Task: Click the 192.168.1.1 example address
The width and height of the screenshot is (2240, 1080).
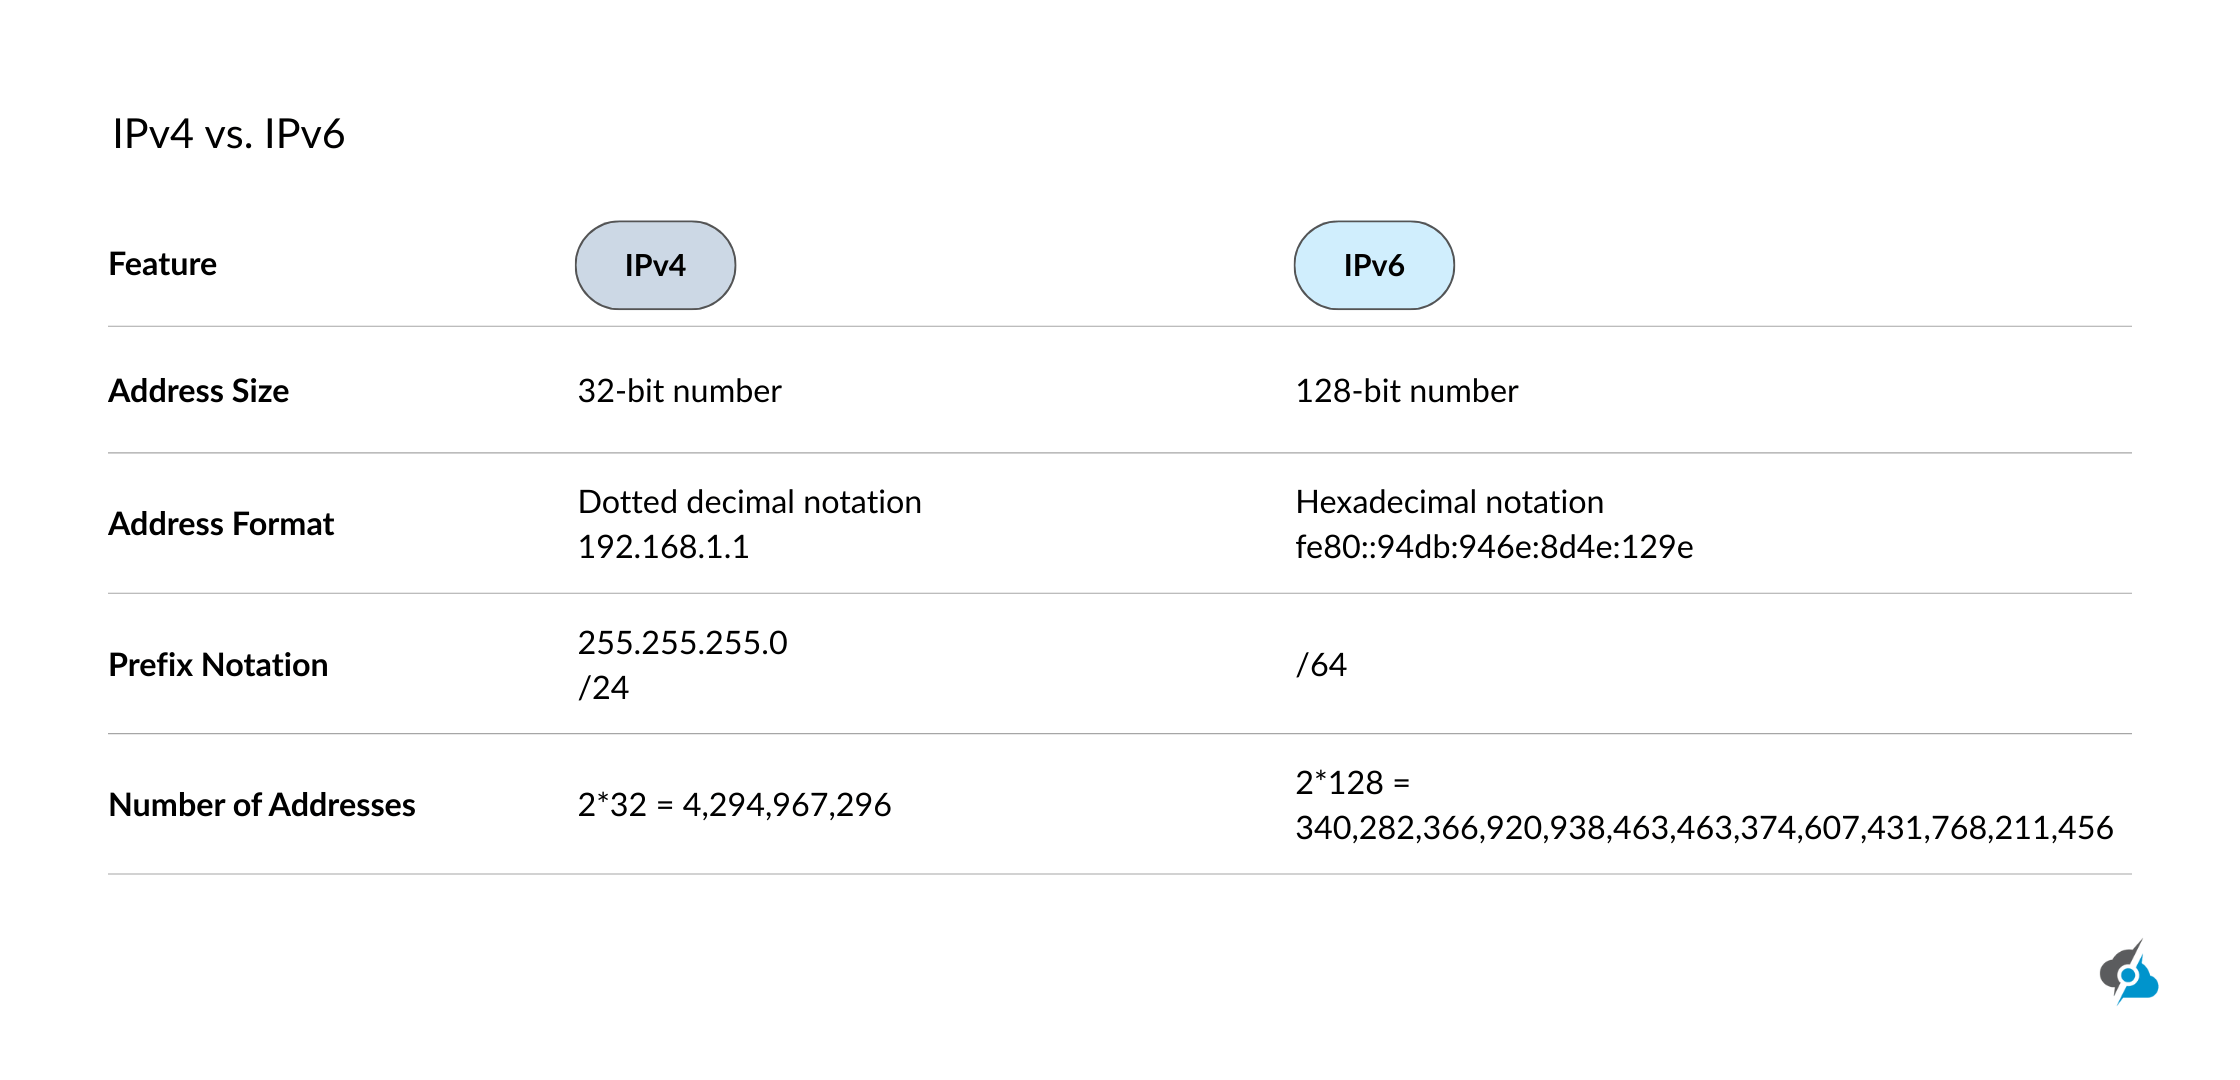Action: (663, 547)
